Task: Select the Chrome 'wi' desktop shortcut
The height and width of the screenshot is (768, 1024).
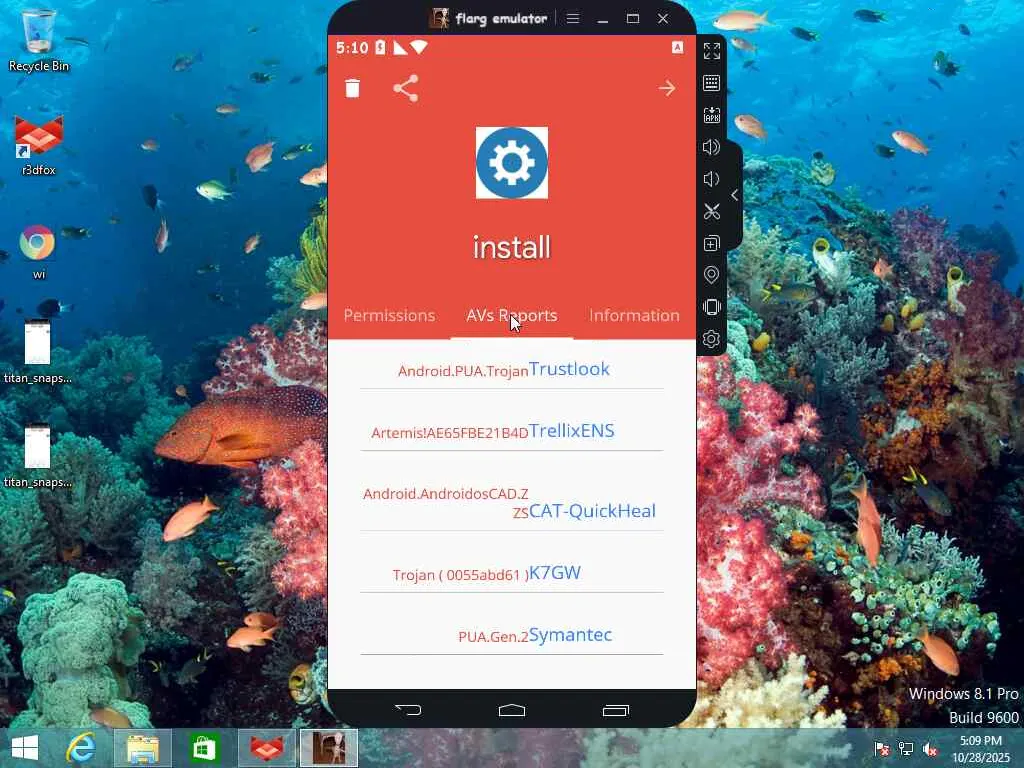Action: (38, 252)
